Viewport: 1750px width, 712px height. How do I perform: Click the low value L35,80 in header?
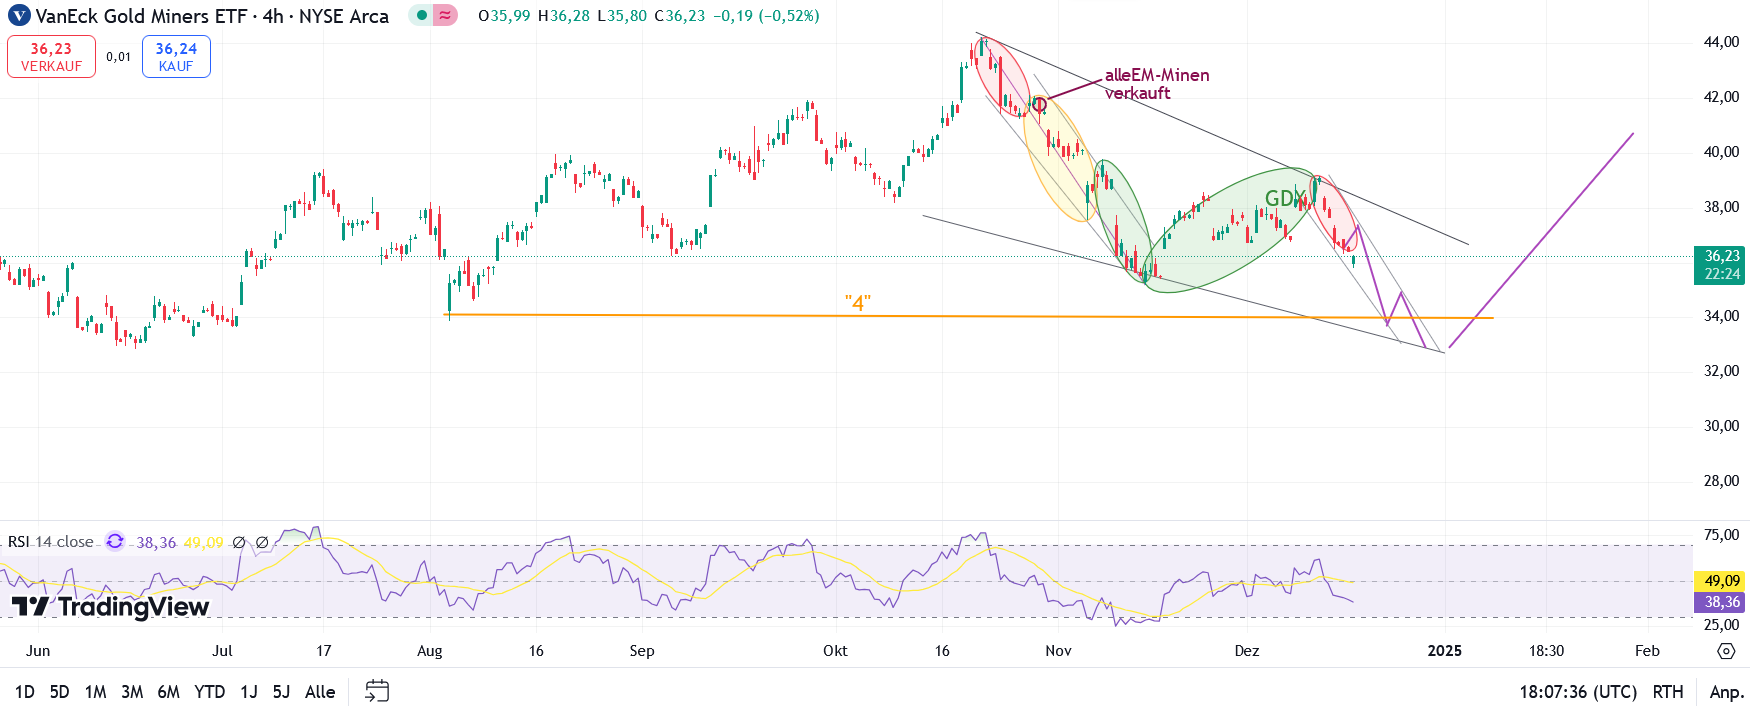click(x=622, y=16)
